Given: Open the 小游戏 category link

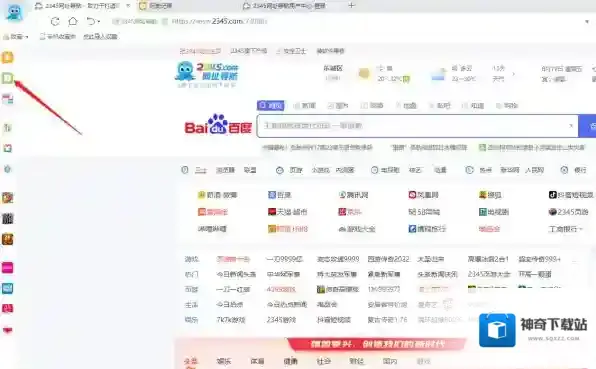Looking at the screenshot, I should tap(320, 170).
